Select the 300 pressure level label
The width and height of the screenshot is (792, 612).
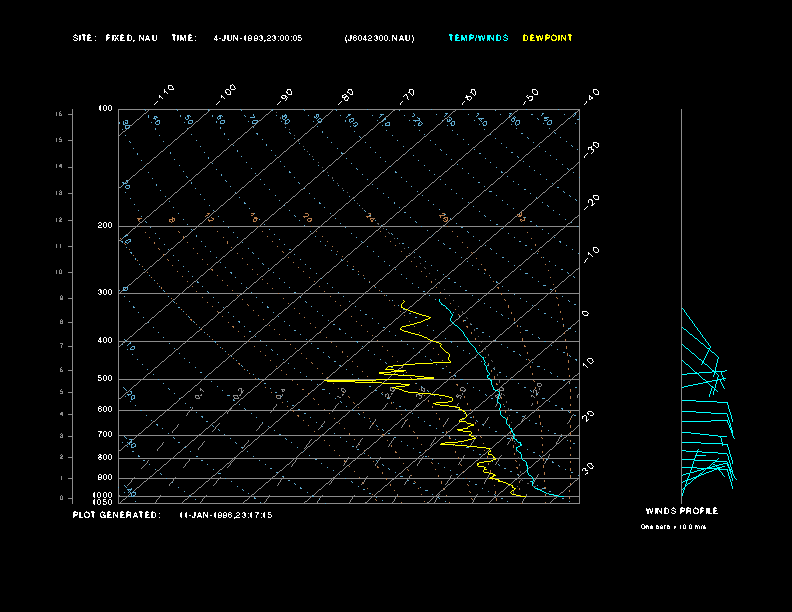pyautogui.click(x=104, y=293)
